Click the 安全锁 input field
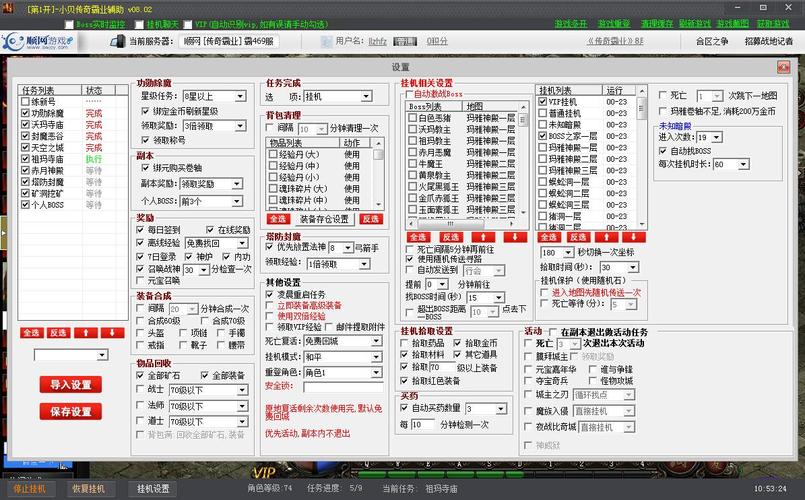This screenshot has height=500, width=805. point(343,387)
